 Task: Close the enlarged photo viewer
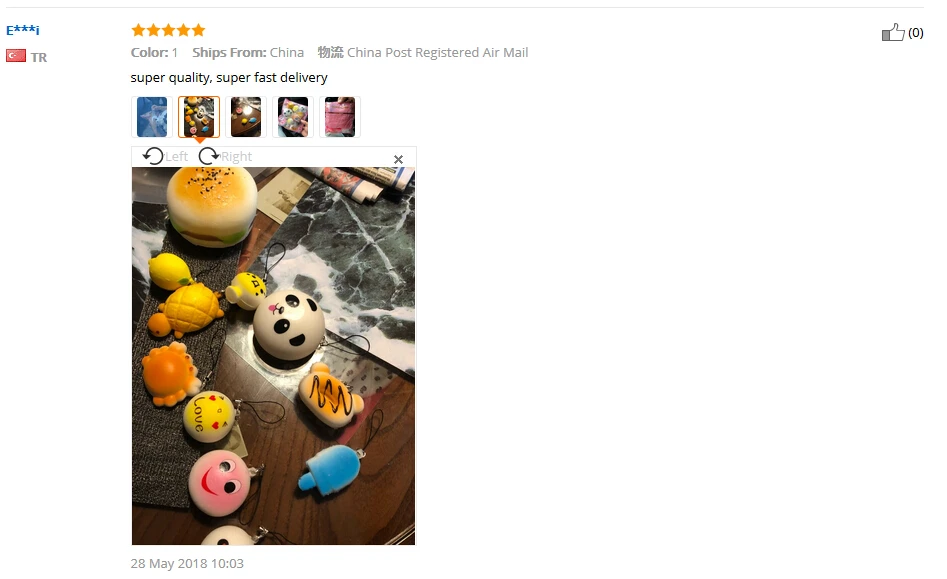point(398,159)
